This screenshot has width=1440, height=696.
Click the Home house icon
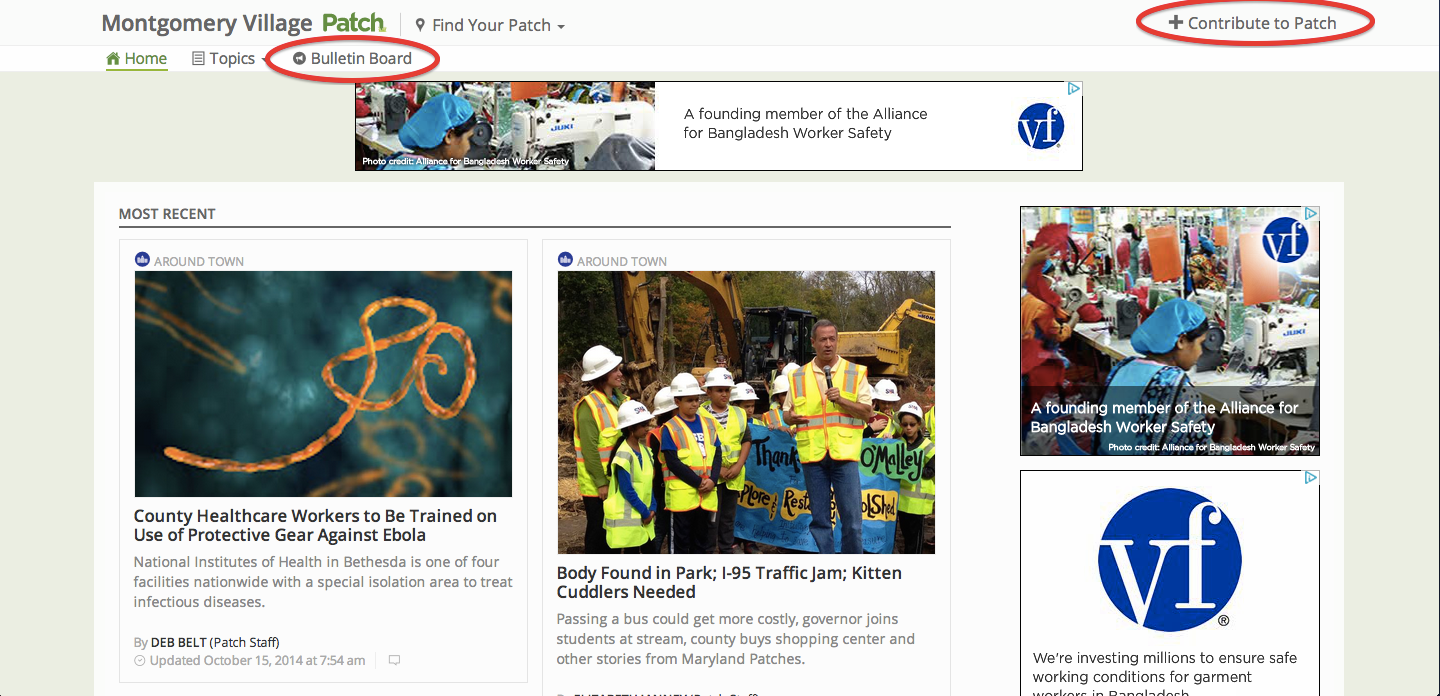113,59
